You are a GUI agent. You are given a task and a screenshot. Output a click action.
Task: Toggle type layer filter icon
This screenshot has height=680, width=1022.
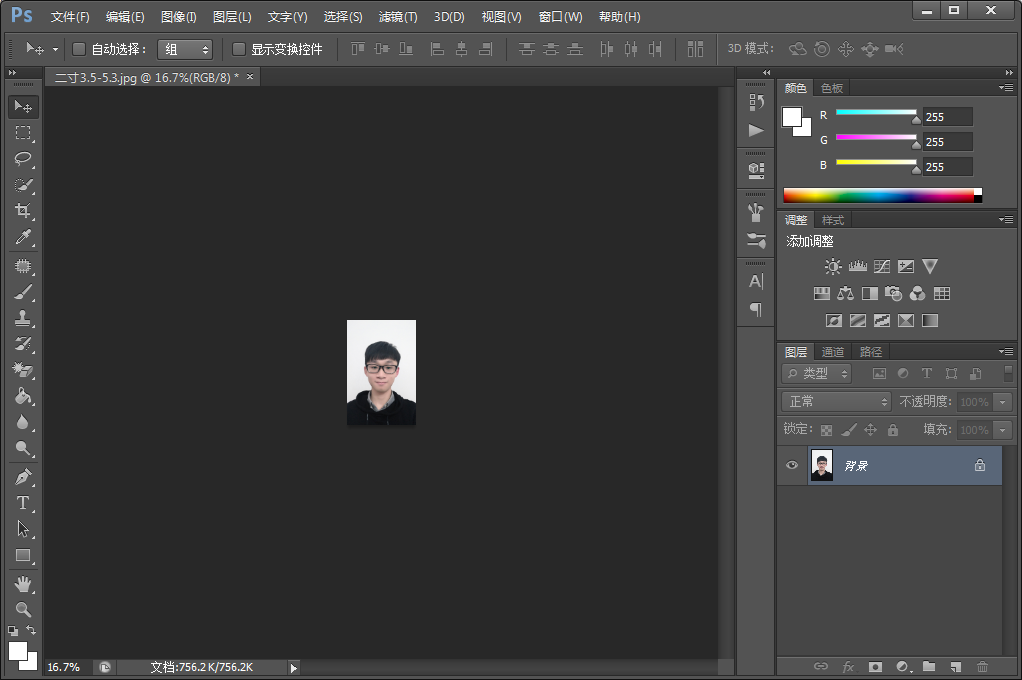click(927, 374)
